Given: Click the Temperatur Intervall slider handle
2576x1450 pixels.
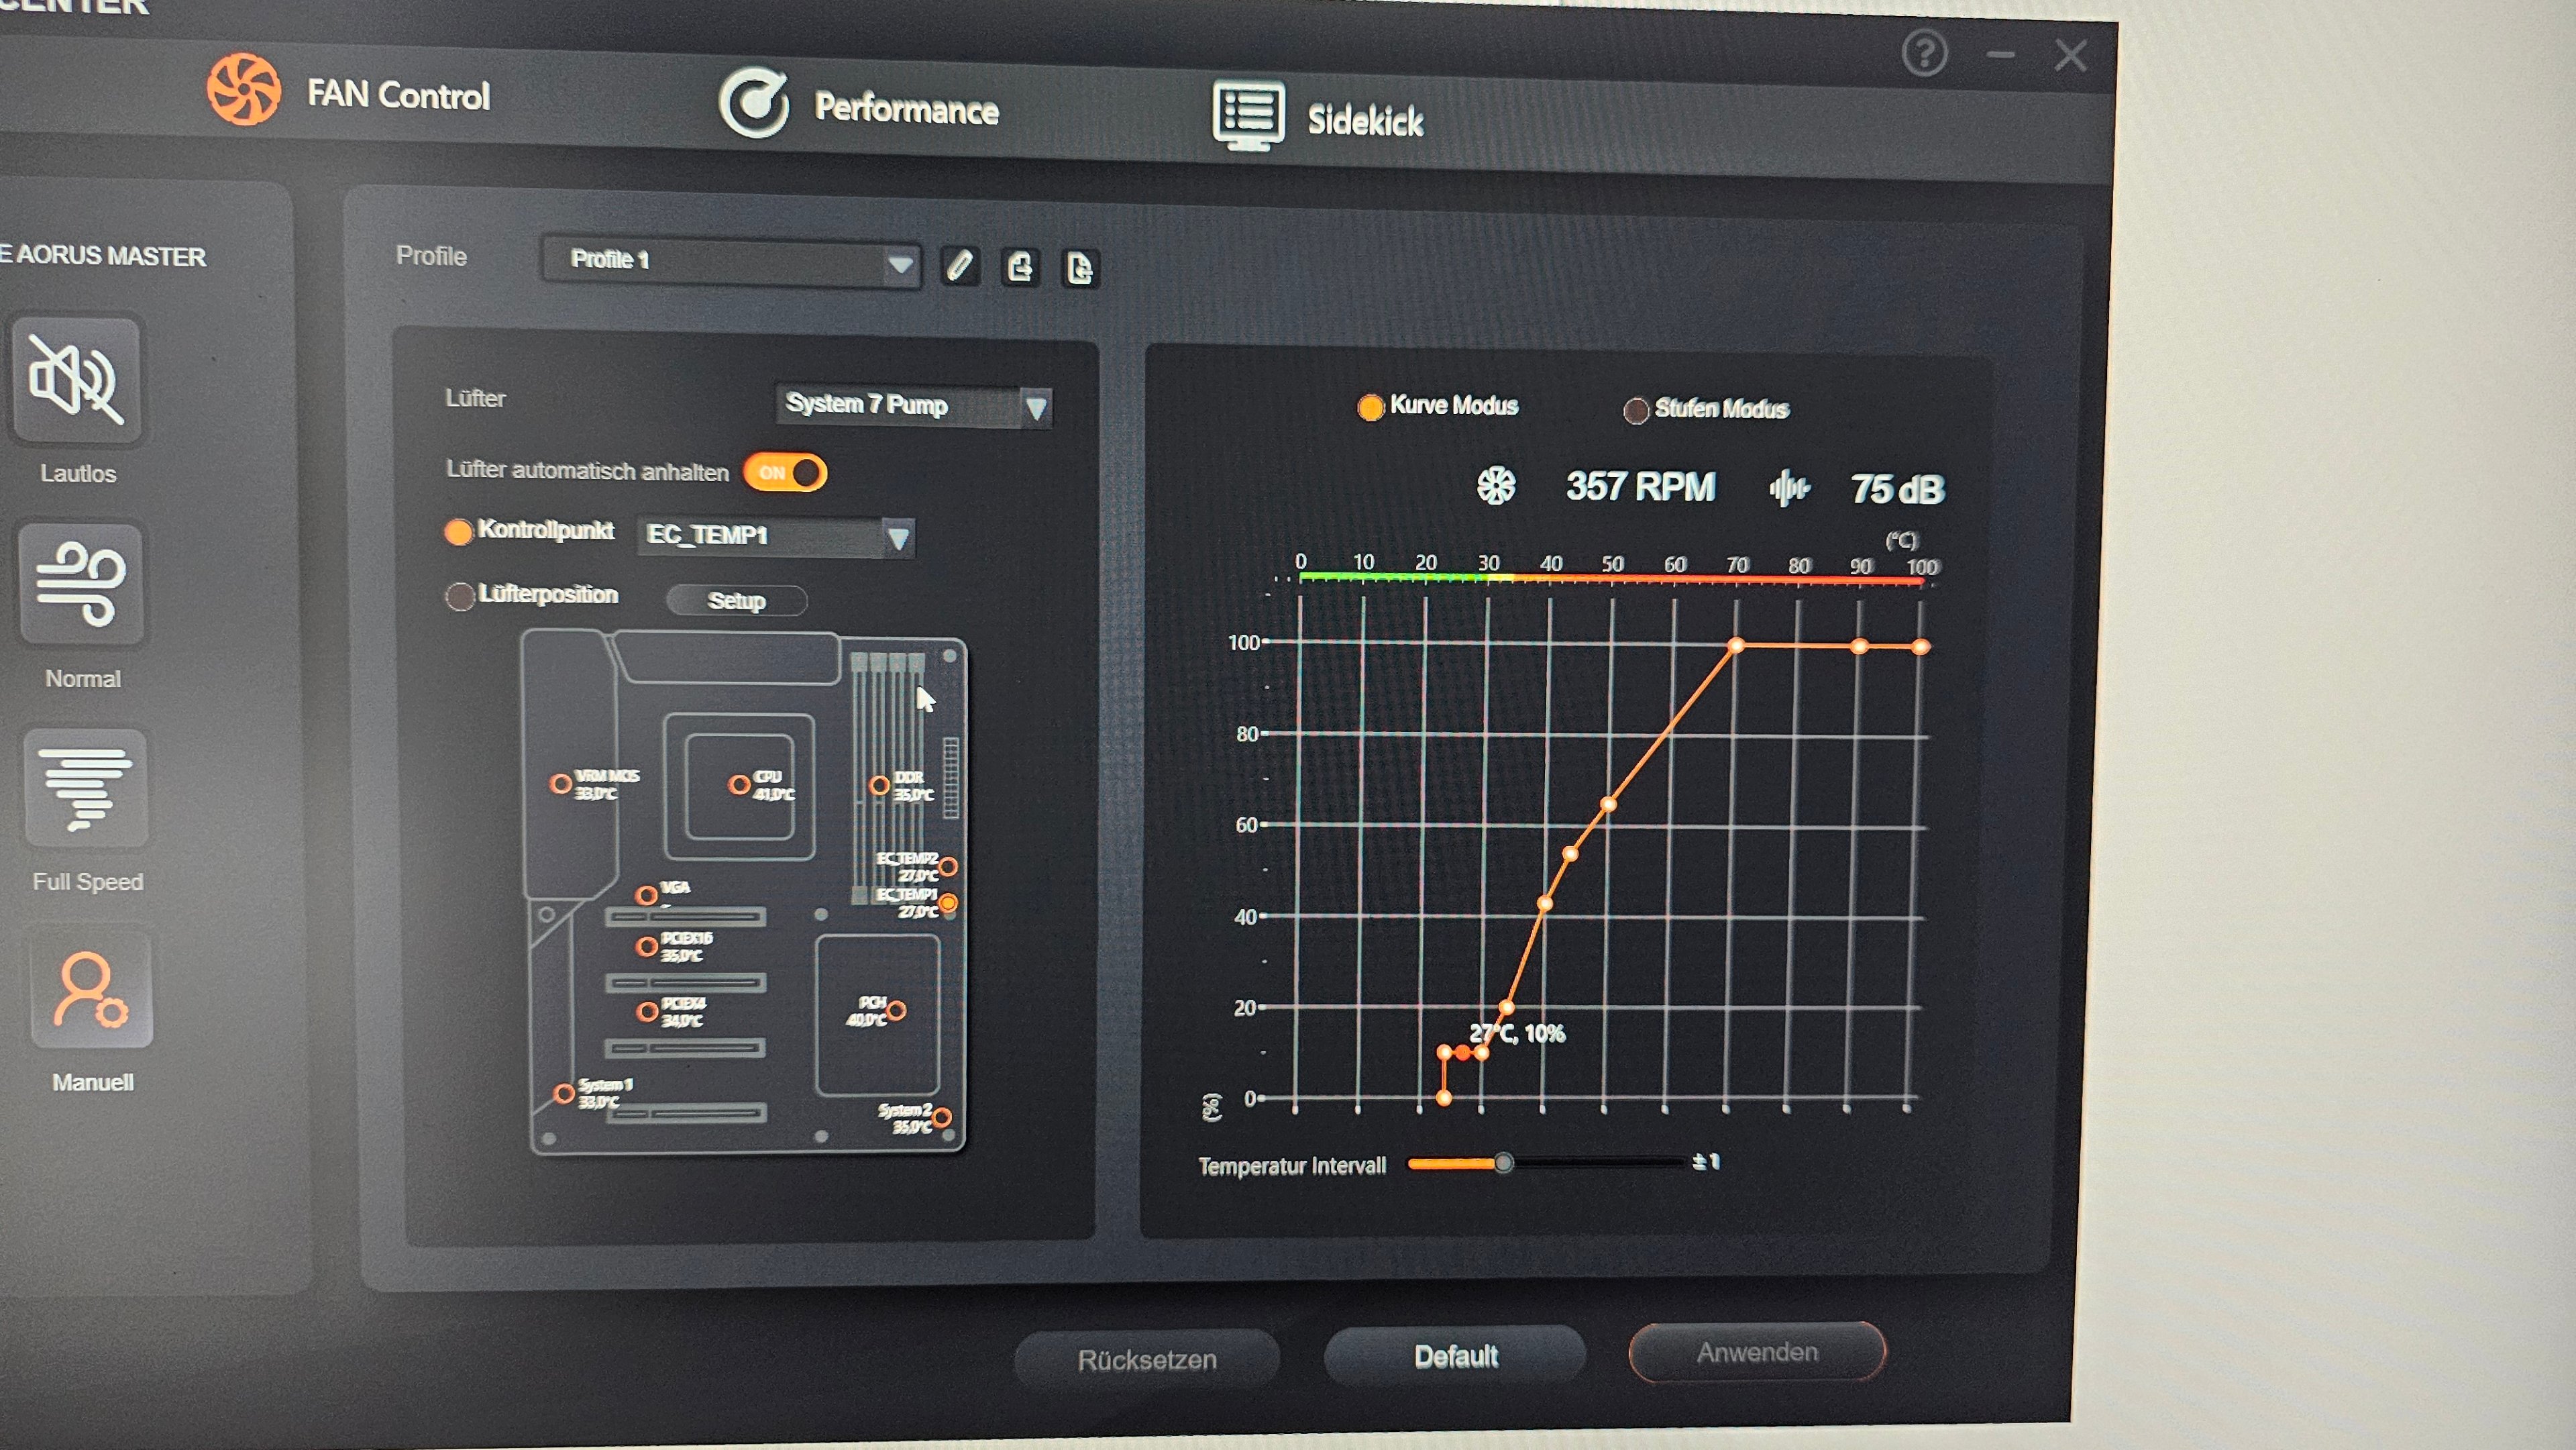Looking at the screenshot, I should click(x=1503, y=1162).
